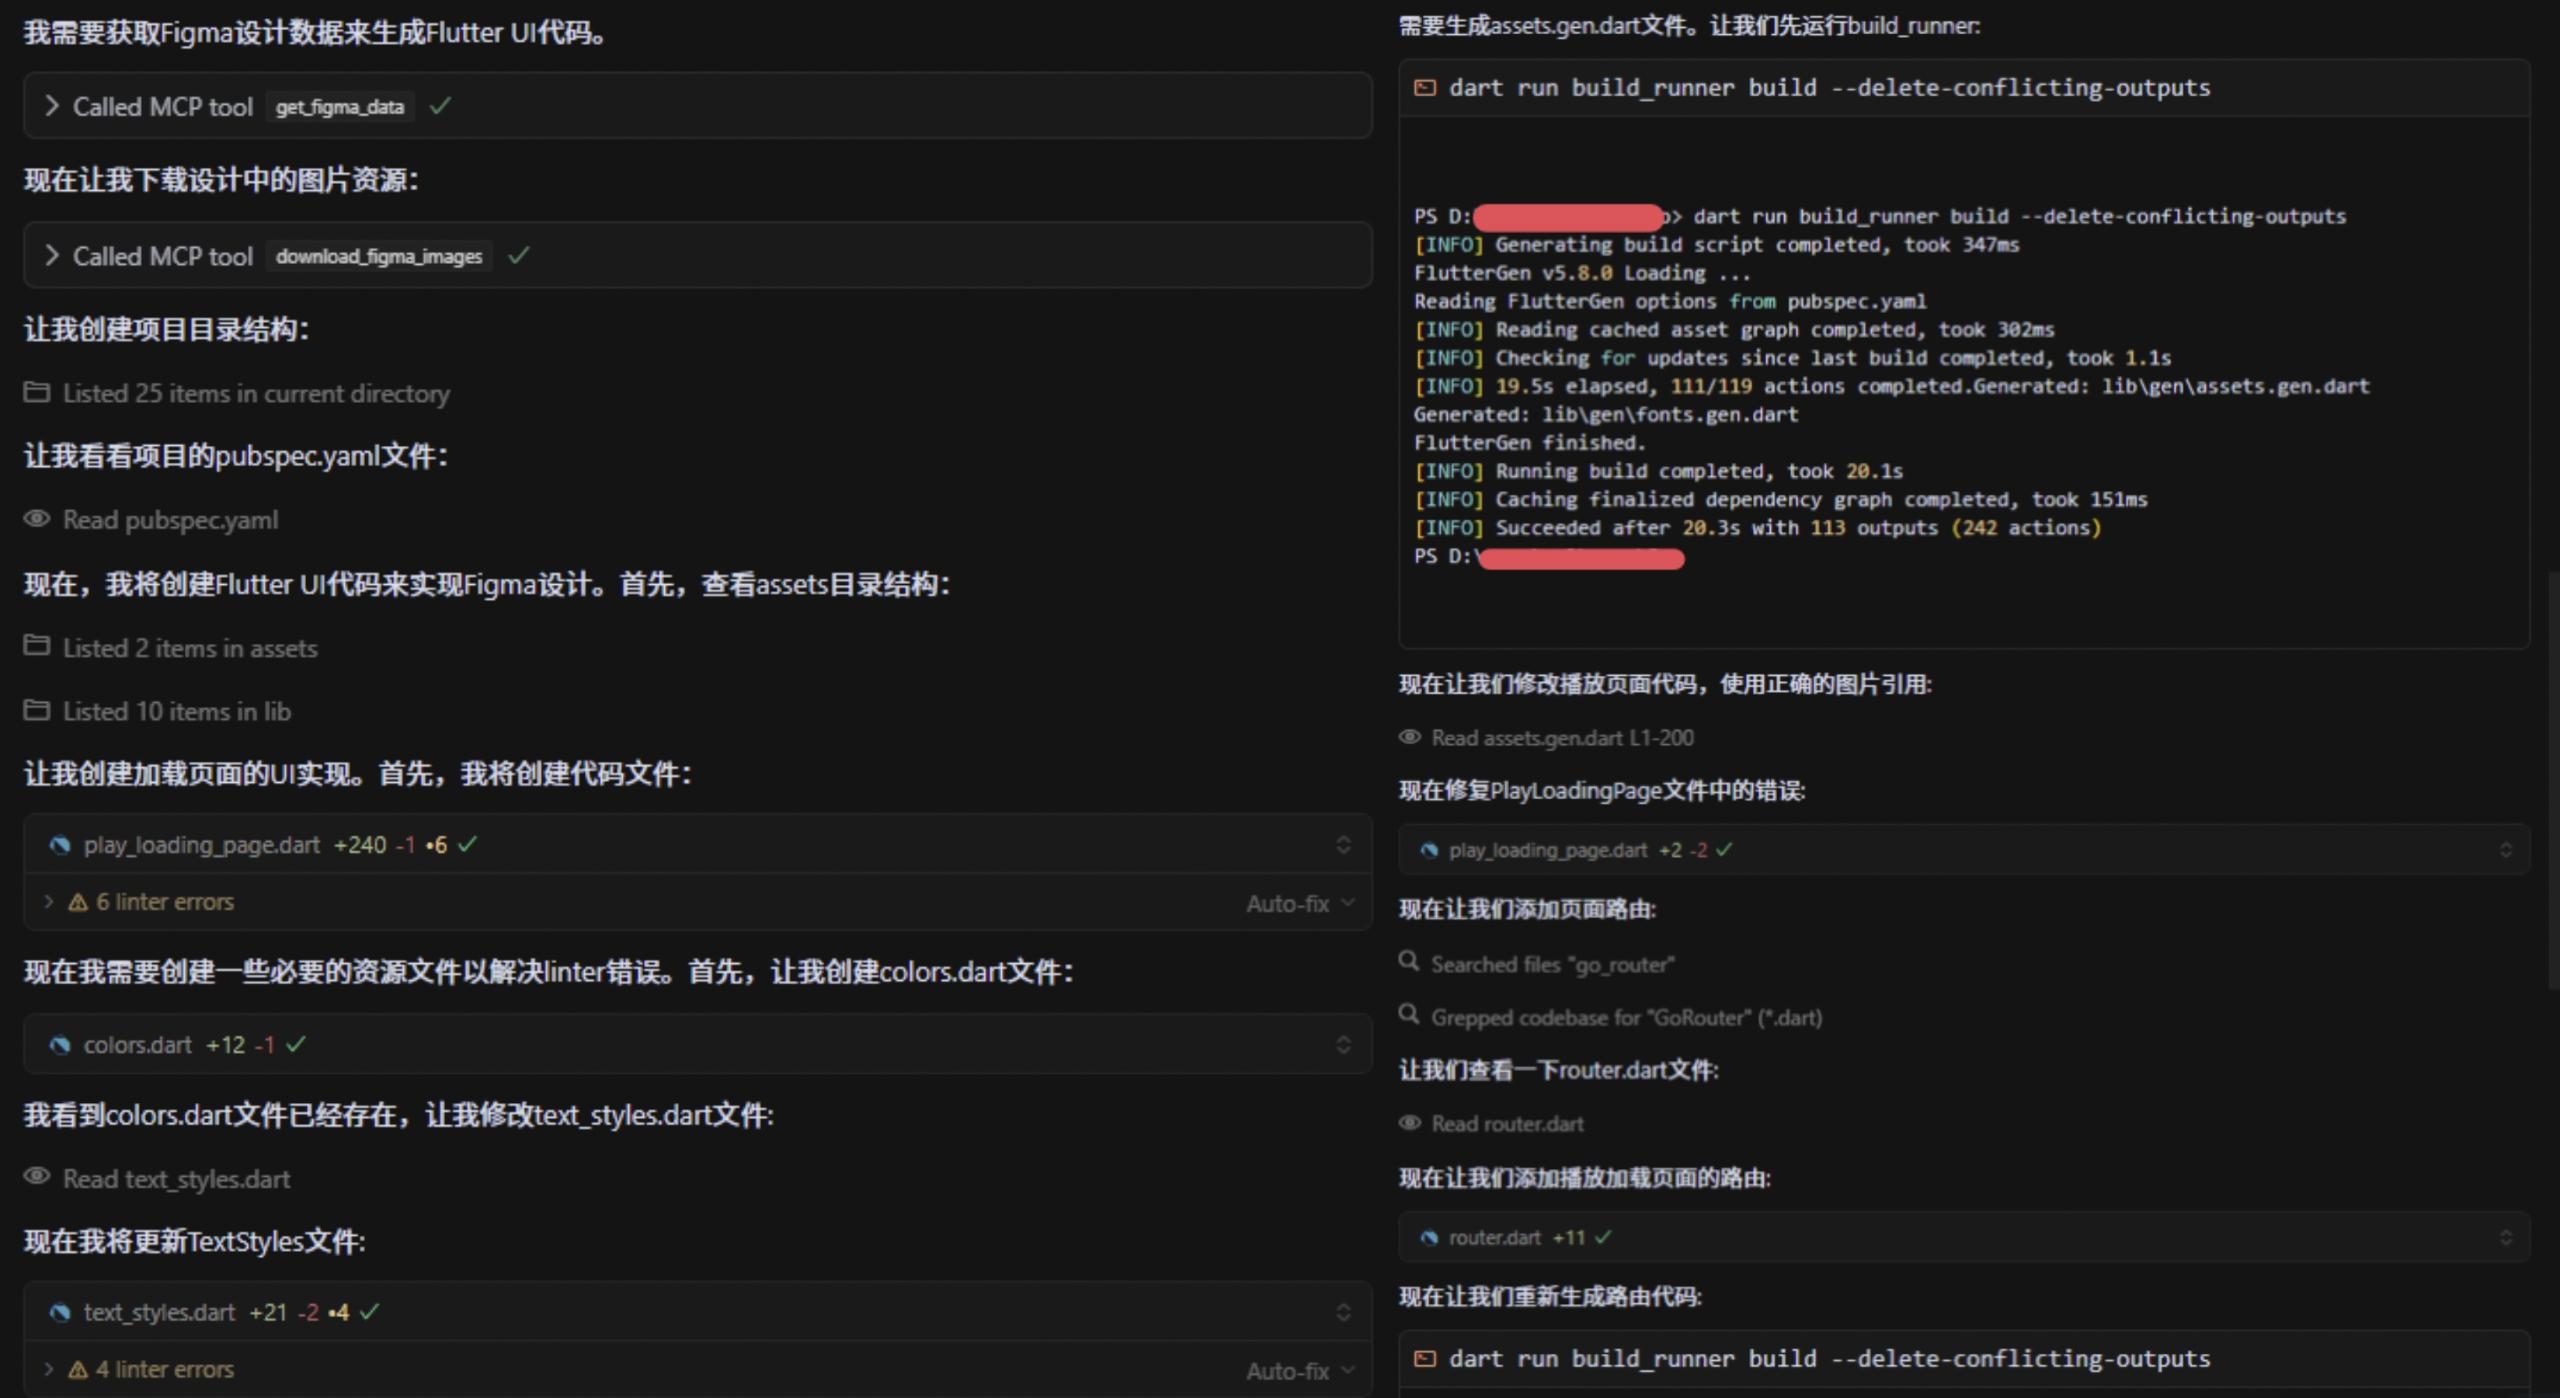The image size is (2560, 1398).
Task: Click the Dart icon beside router.dart
Action: pos(1429,1238)
